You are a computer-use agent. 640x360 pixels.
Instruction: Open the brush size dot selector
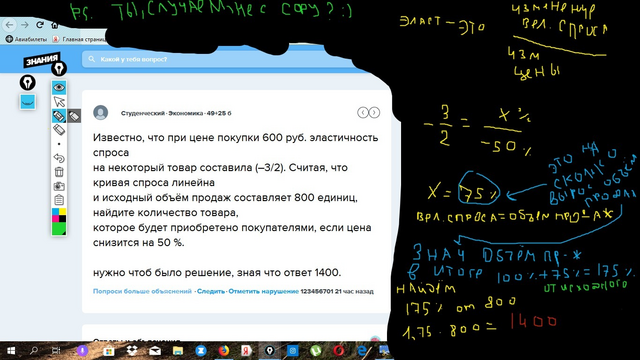[x=59, y=144]
